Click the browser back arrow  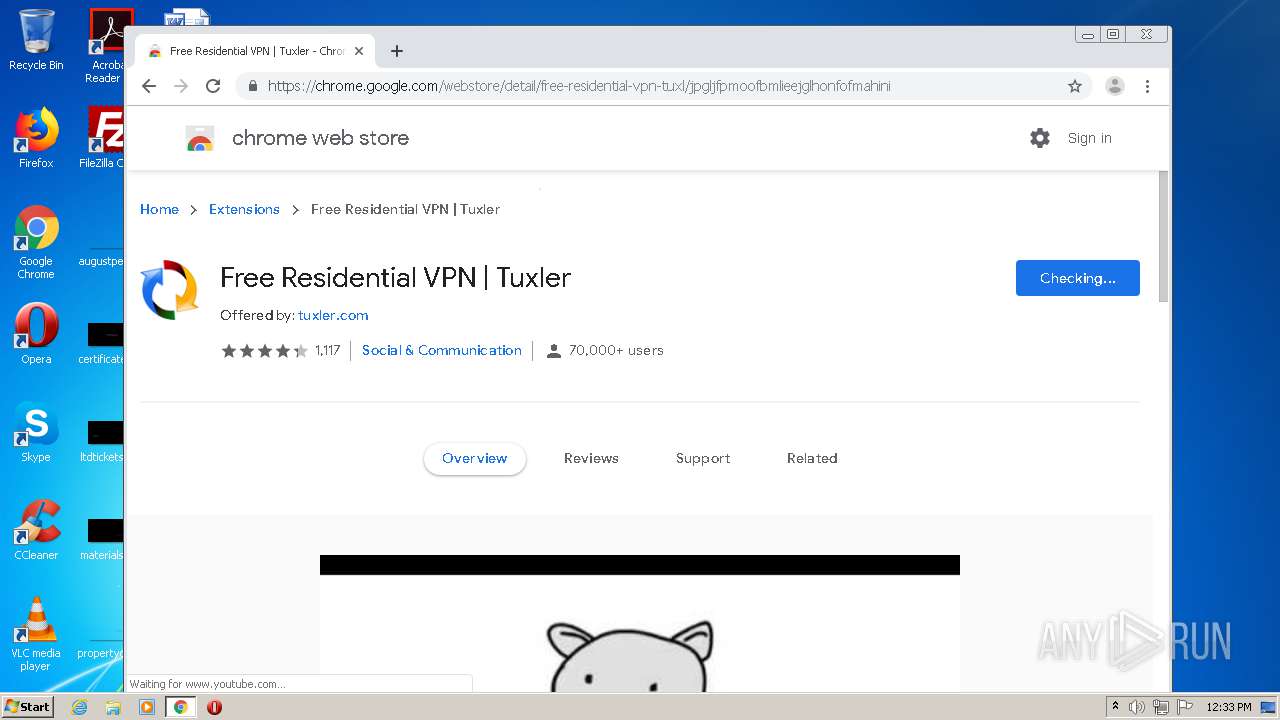point(149,86)
